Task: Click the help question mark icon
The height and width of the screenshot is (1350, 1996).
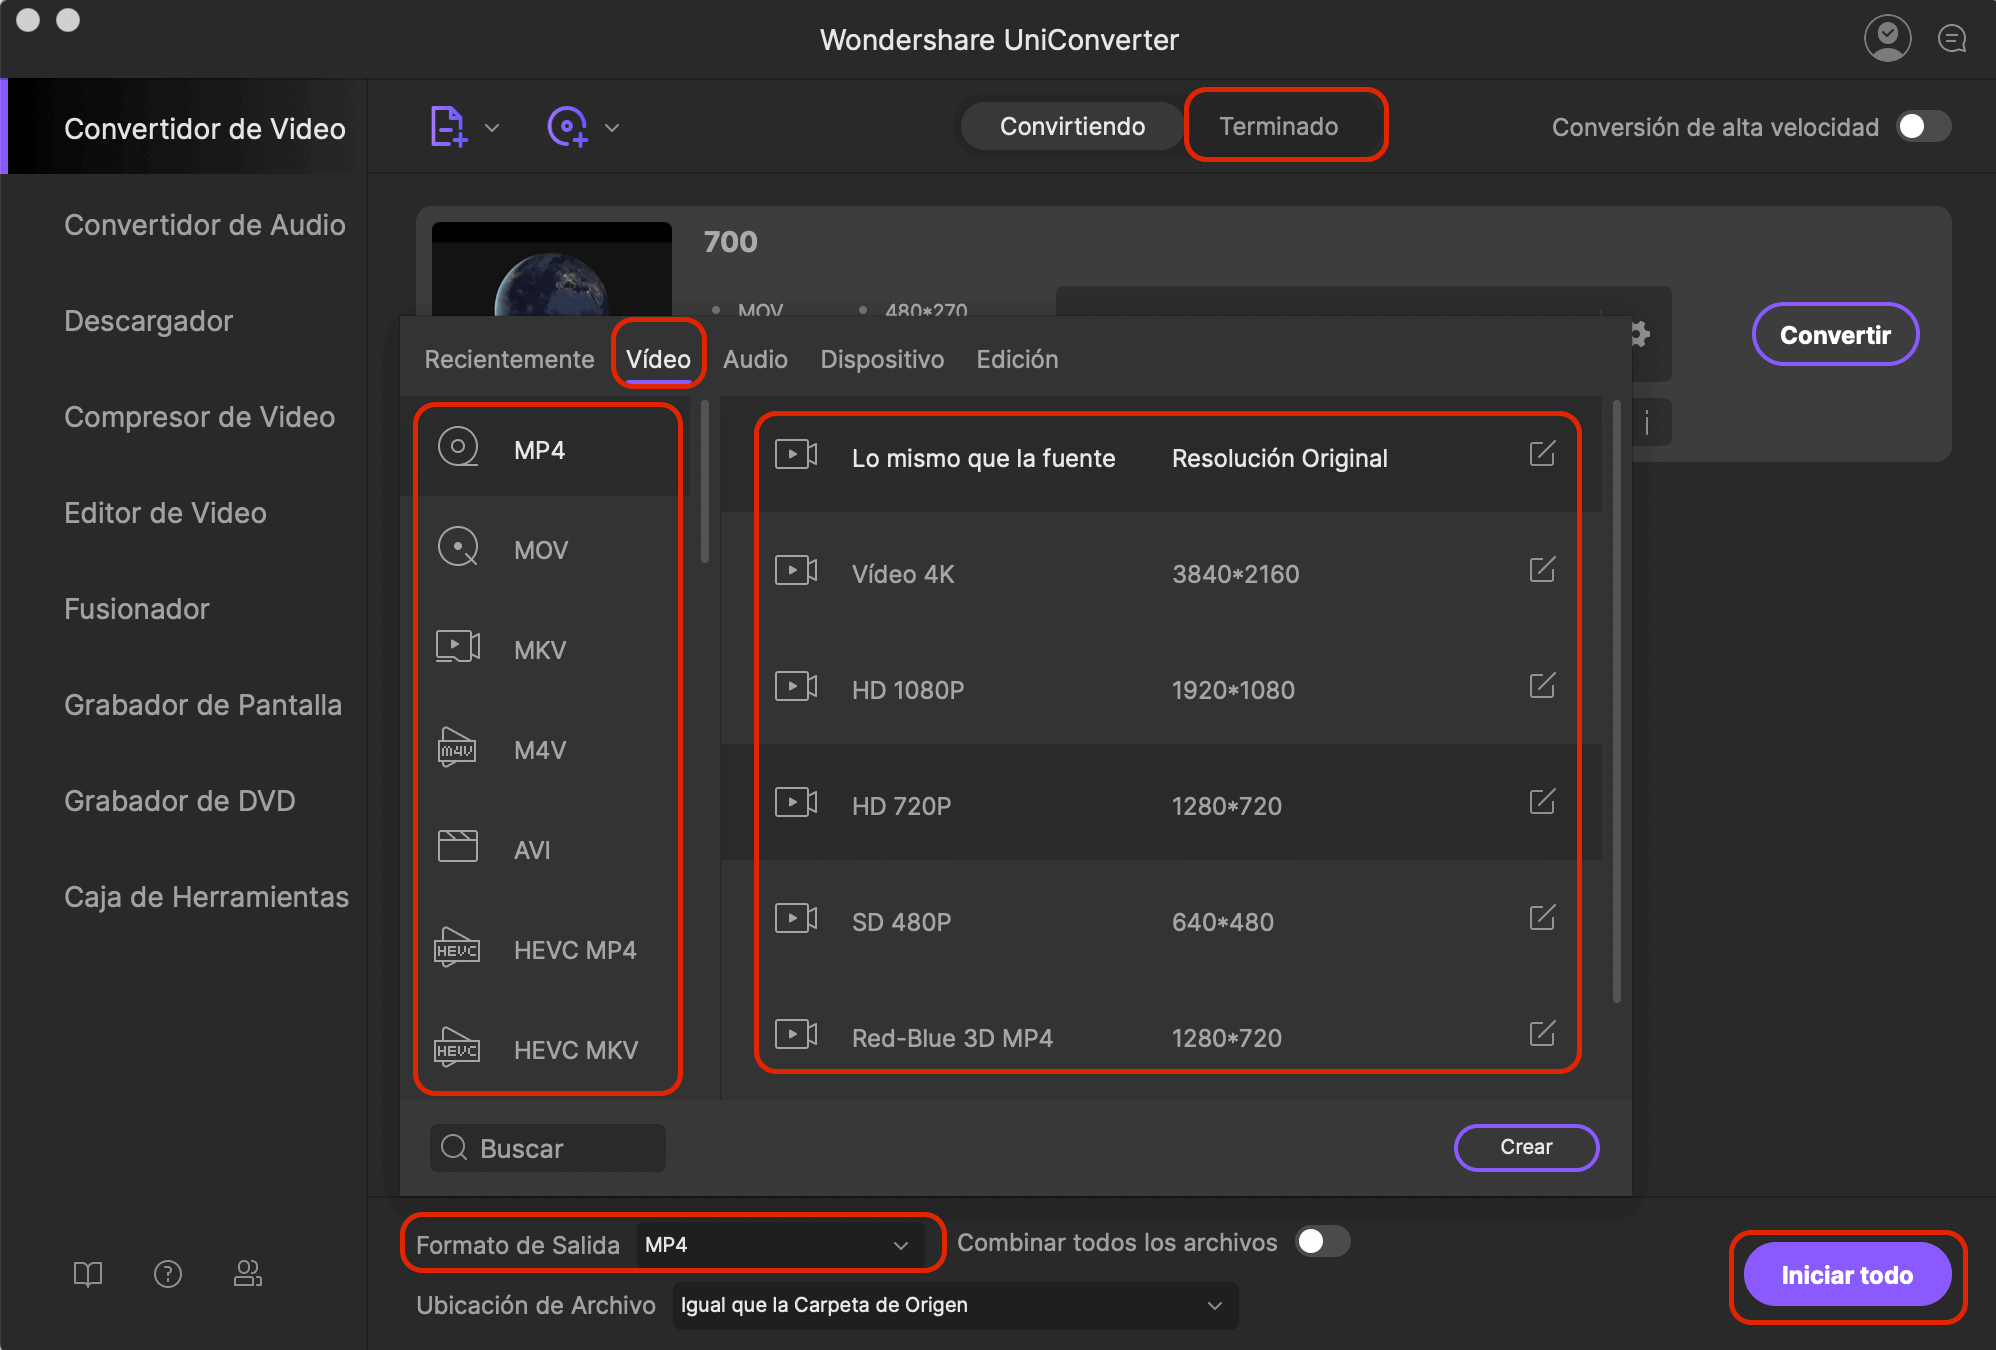Action: (168, 1273)
